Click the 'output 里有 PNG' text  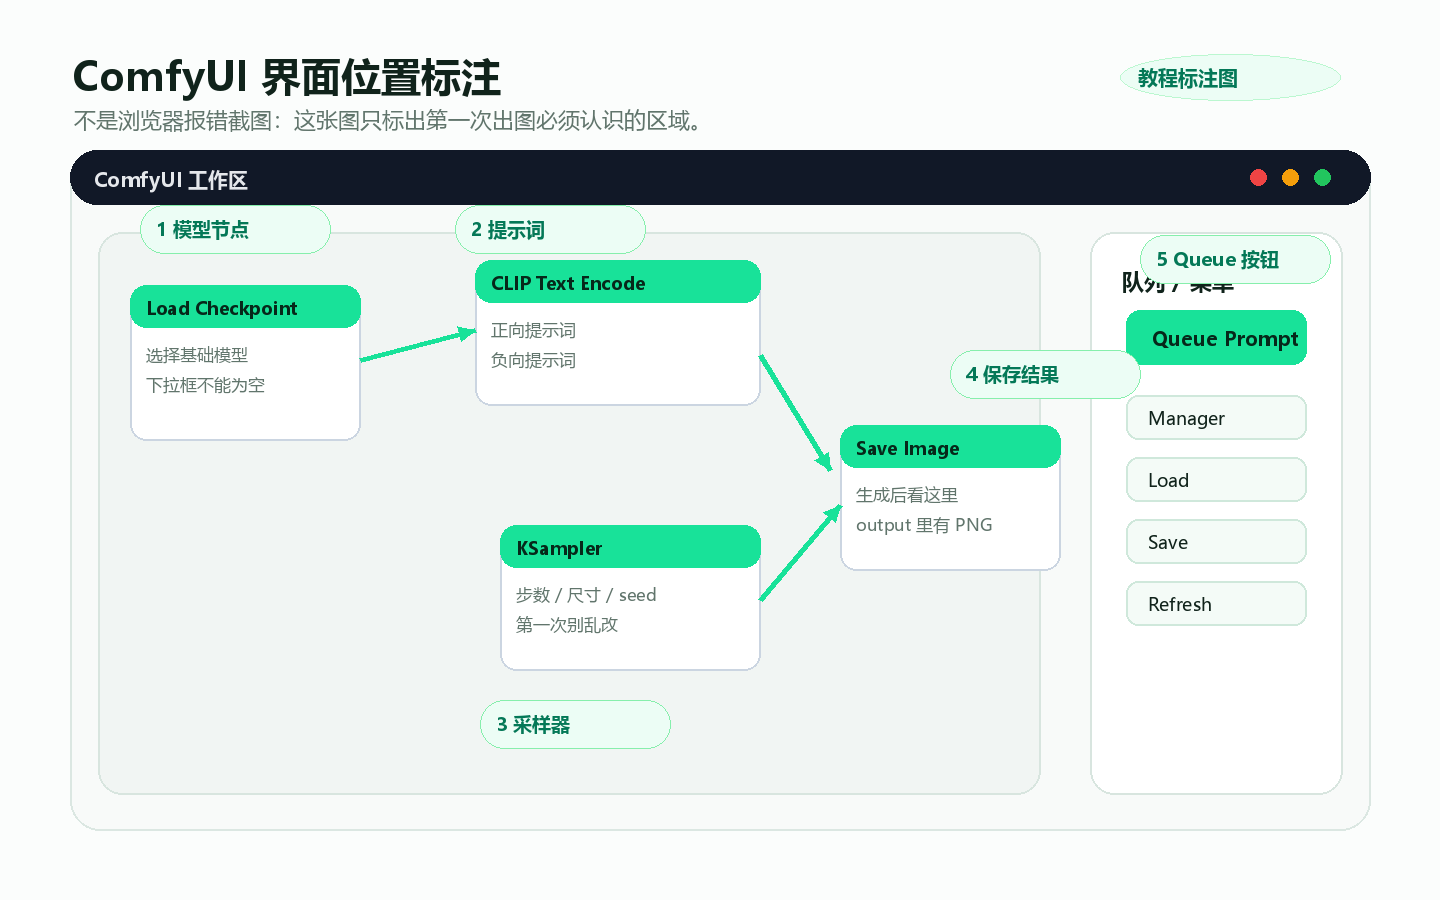[x=924, y=525]
